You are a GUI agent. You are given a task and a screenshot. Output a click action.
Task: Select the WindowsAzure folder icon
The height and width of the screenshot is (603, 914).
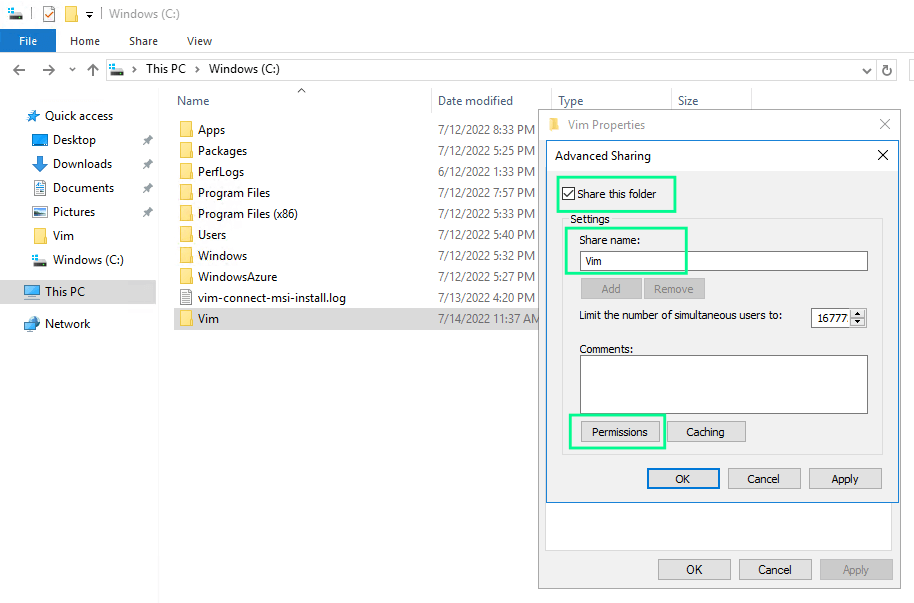click(x=185, y=277)
